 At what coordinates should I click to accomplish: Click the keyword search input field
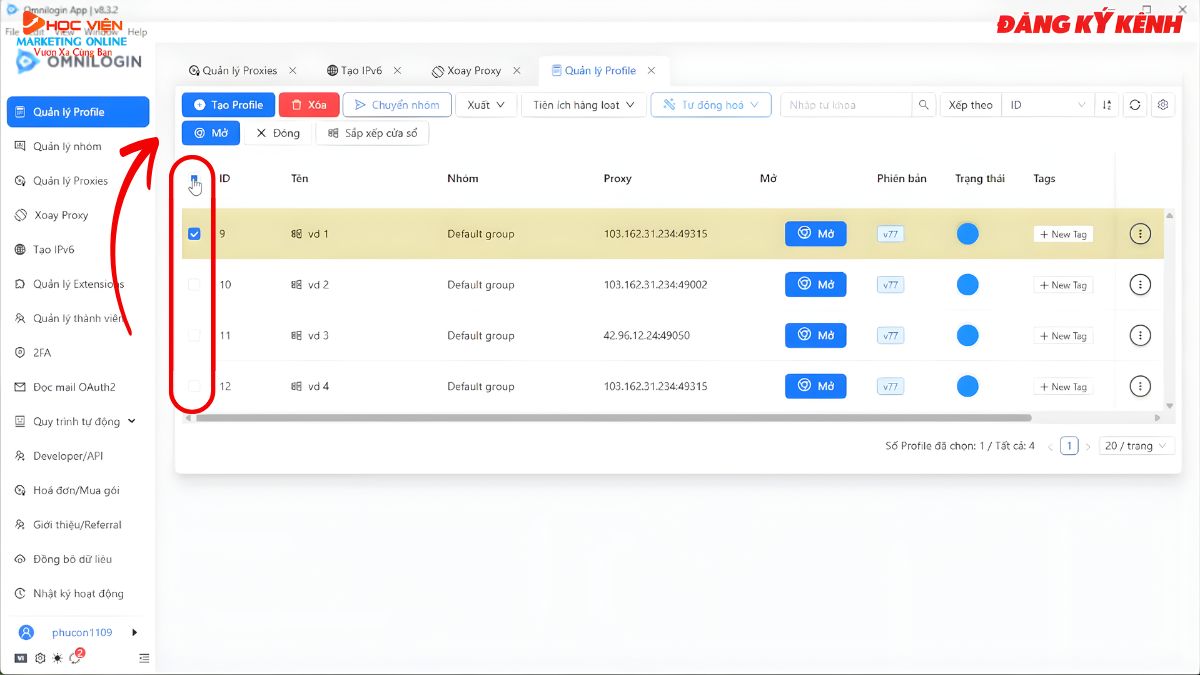click(845, 105)
